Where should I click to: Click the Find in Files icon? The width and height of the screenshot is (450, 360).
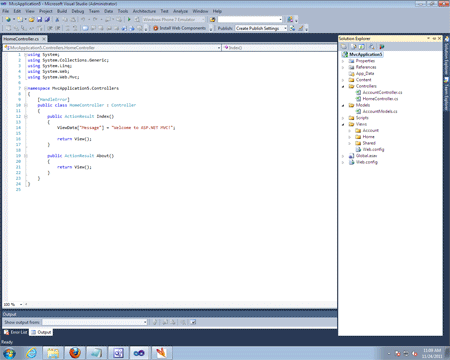pos(212,19)
